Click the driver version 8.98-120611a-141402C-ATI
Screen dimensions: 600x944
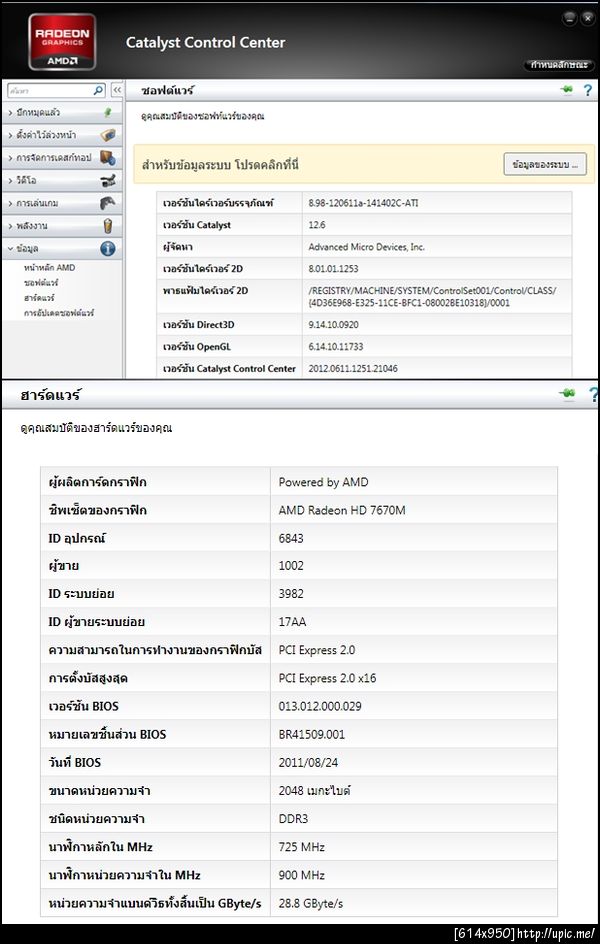pos(363,203)
